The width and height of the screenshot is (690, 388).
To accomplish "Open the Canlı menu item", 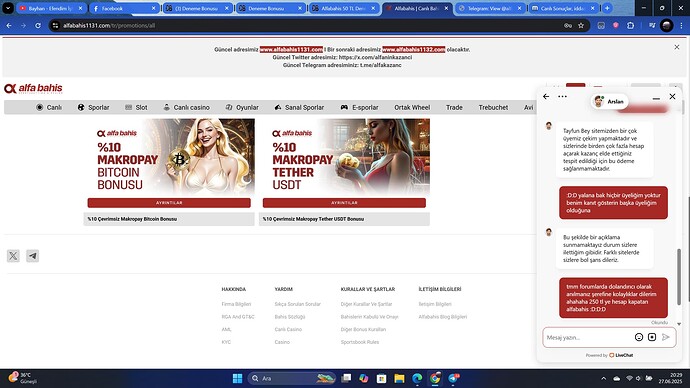I will 49,107.
